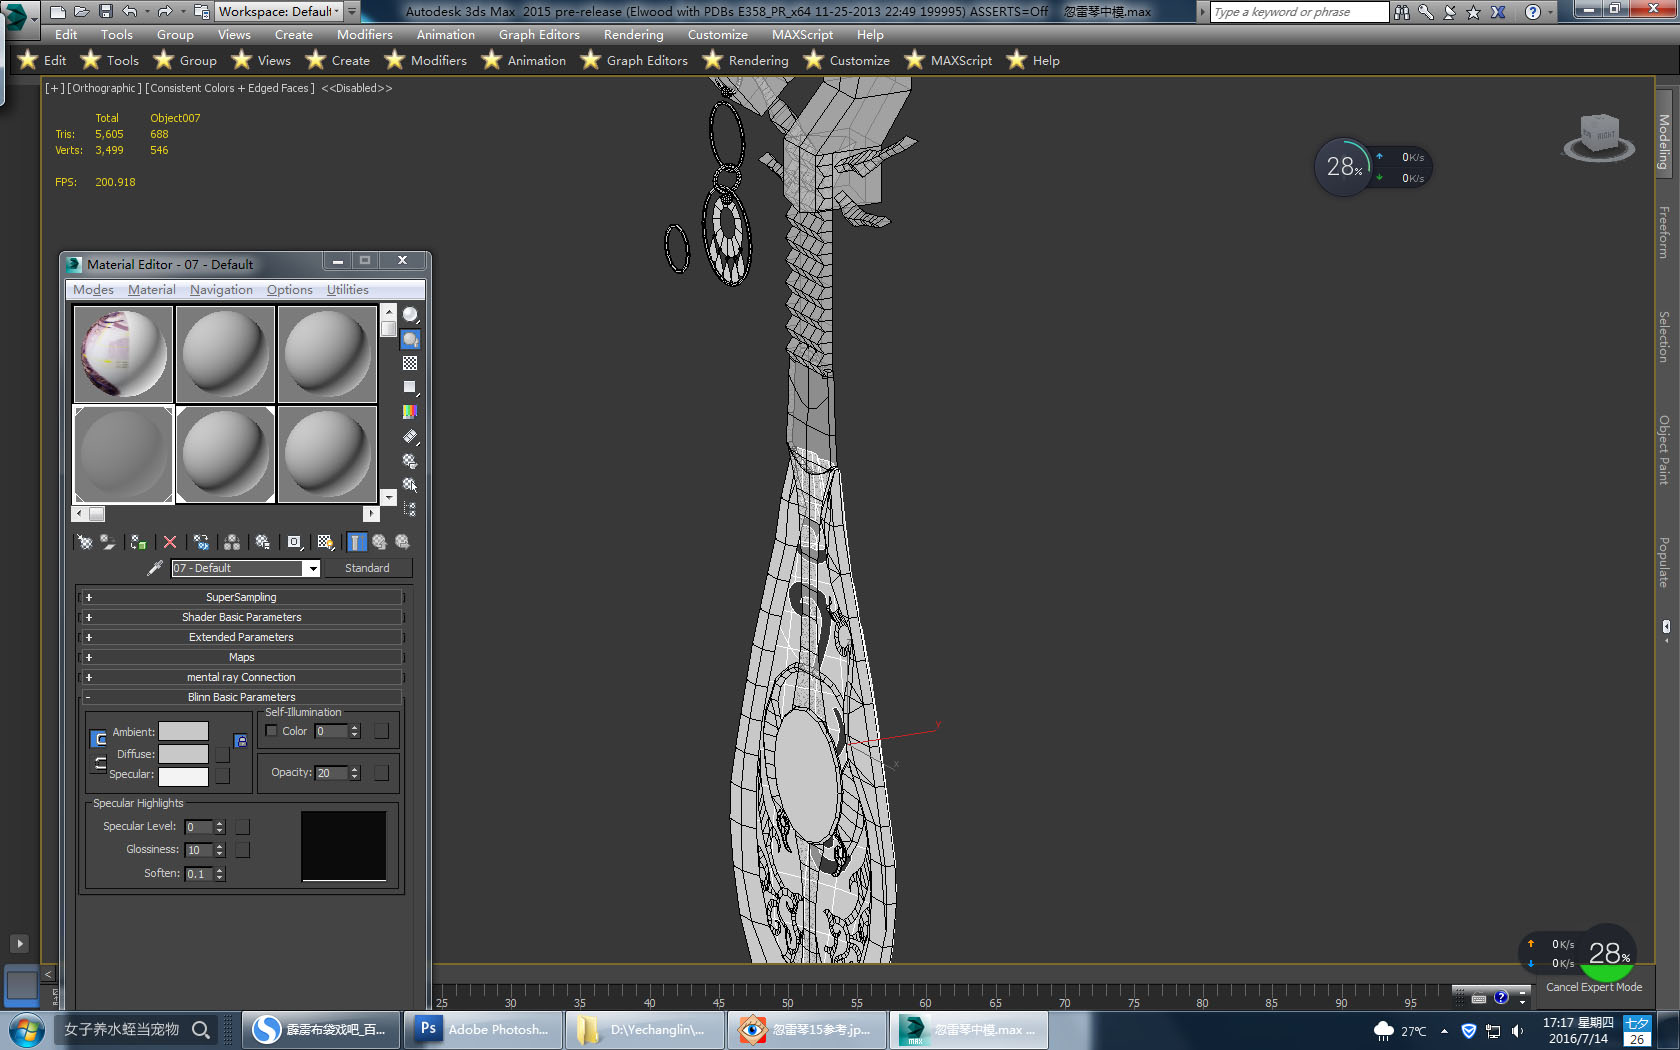Click the Make Preview film icon
The image size is (1680, 1050).
(410, 437)
